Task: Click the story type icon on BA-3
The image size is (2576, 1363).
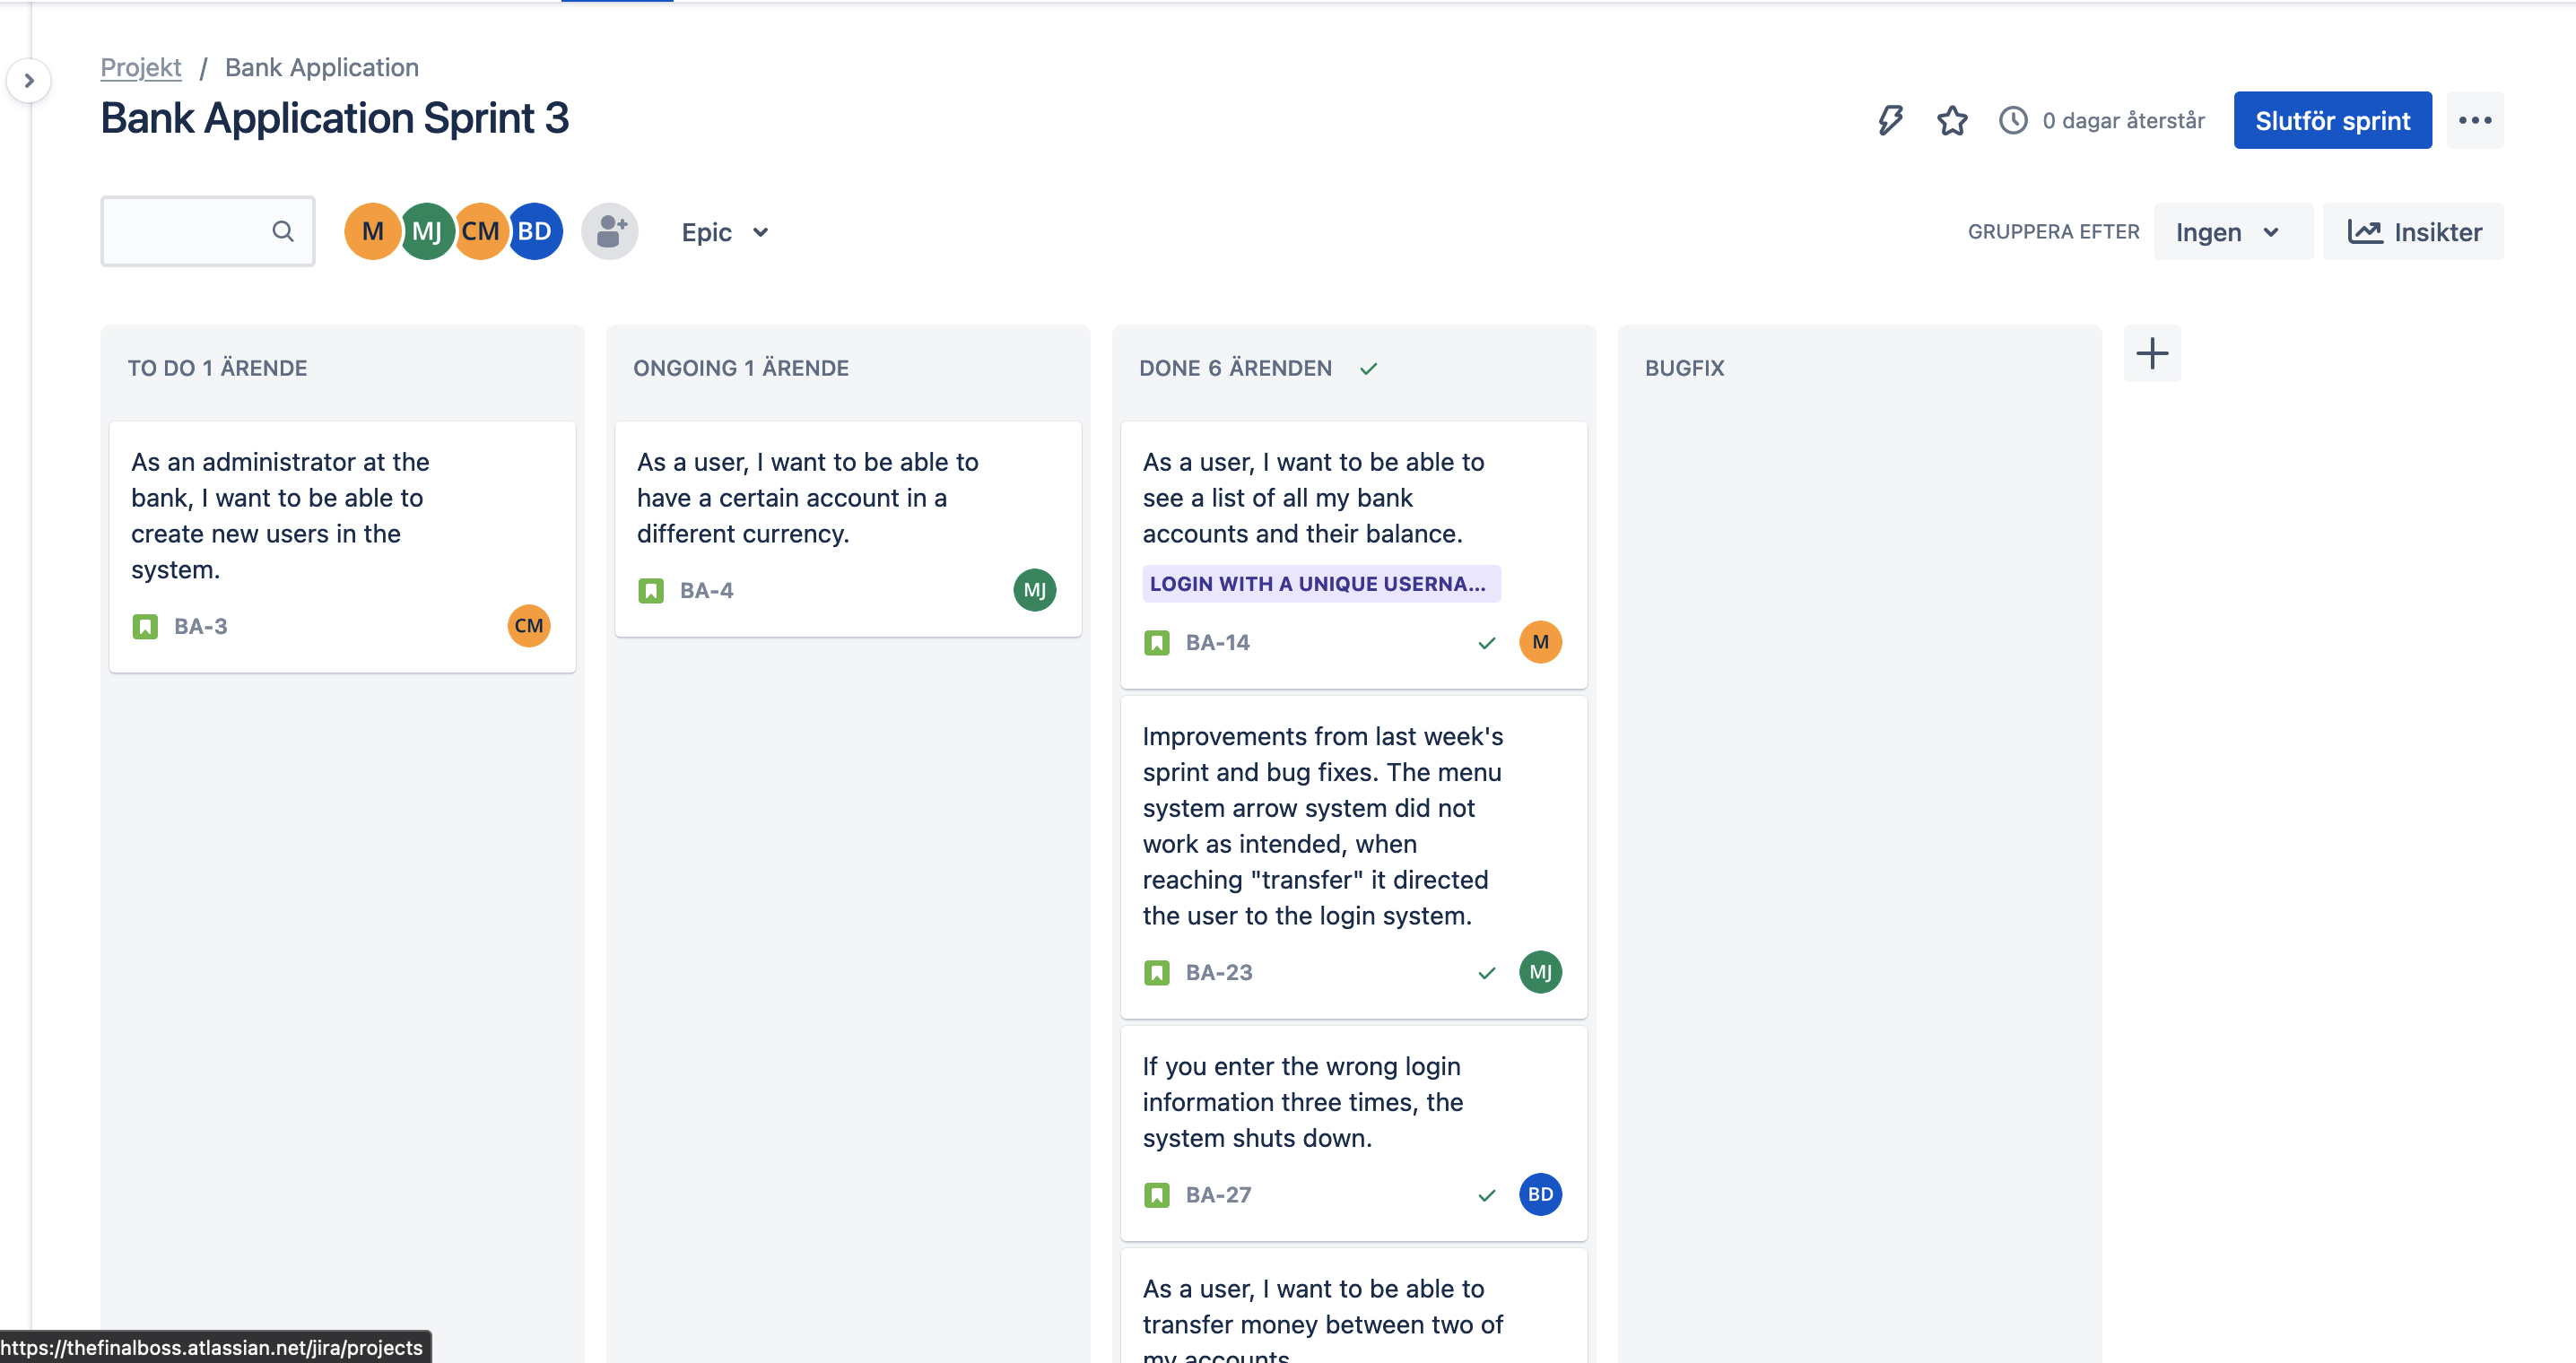Action: point(145,626)
